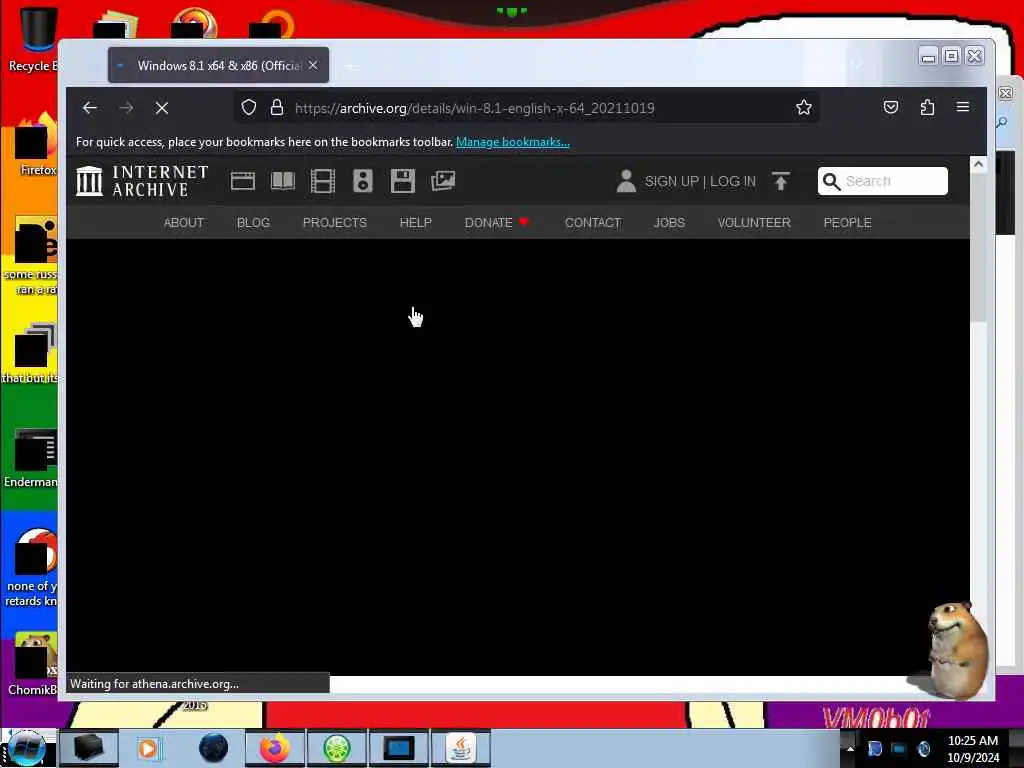Open the PROJECTS menu item

(335, 223)
